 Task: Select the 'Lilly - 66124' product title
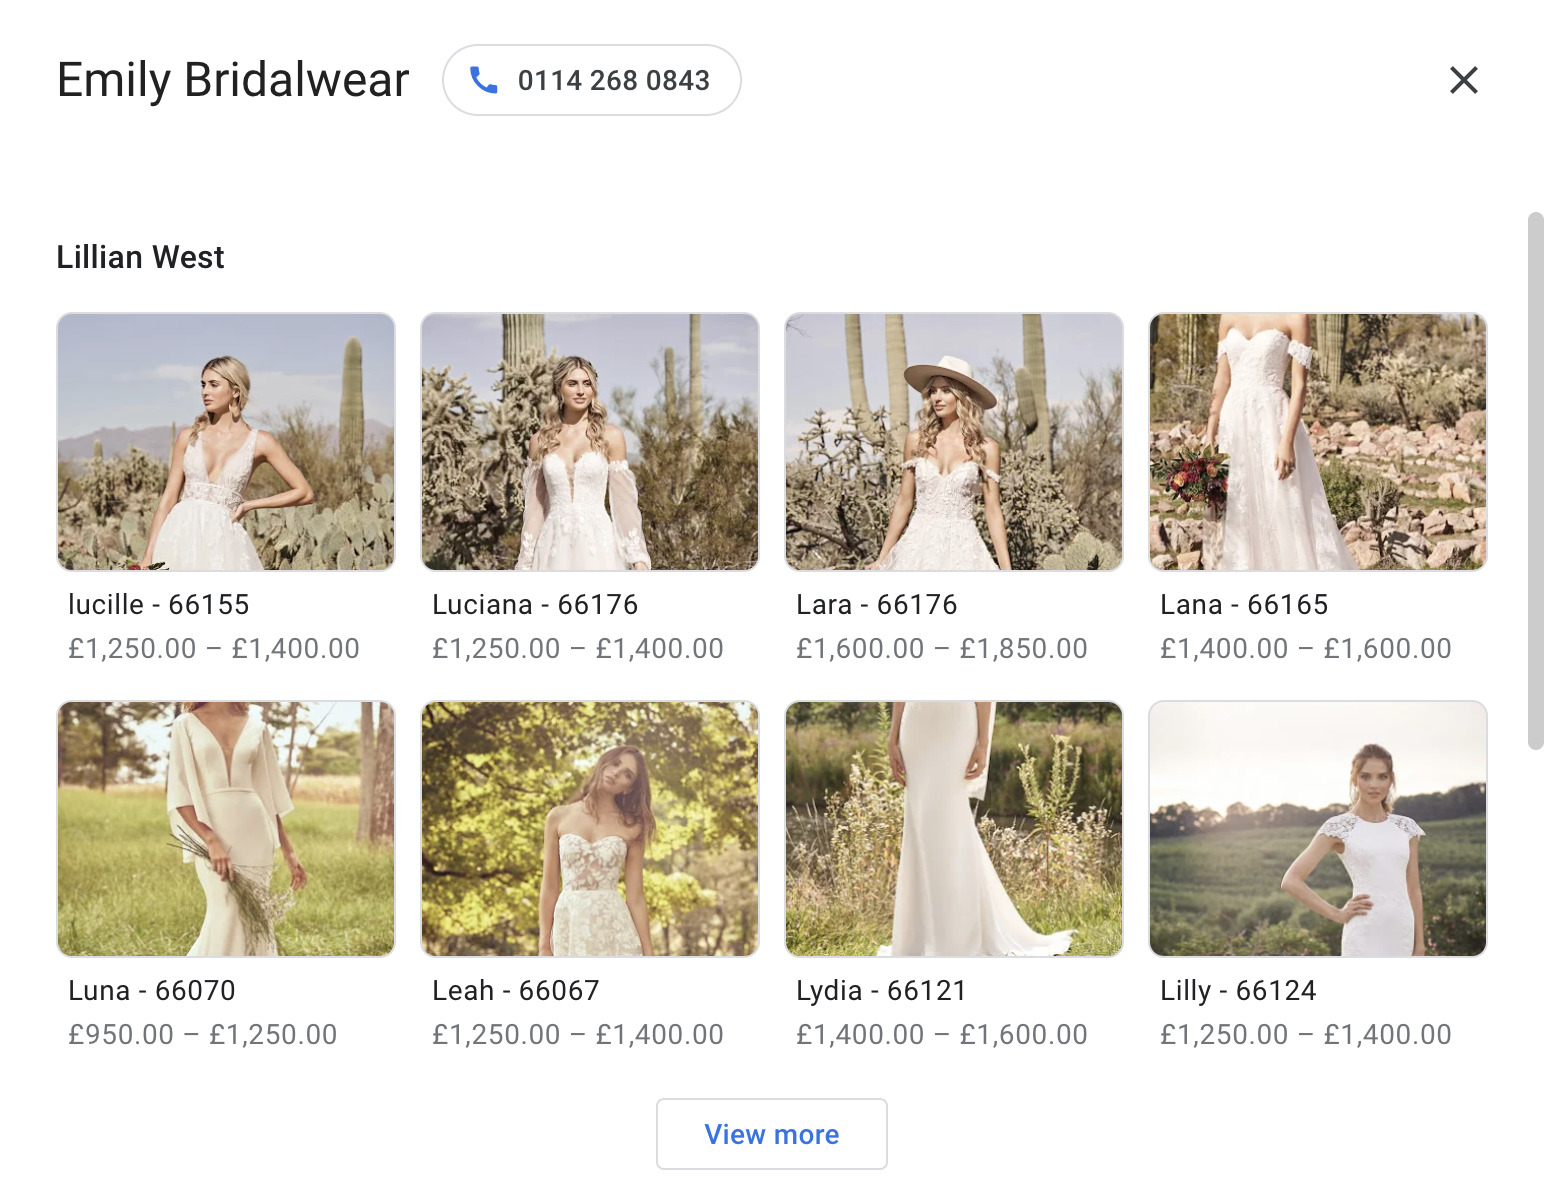click(1238, 991)
